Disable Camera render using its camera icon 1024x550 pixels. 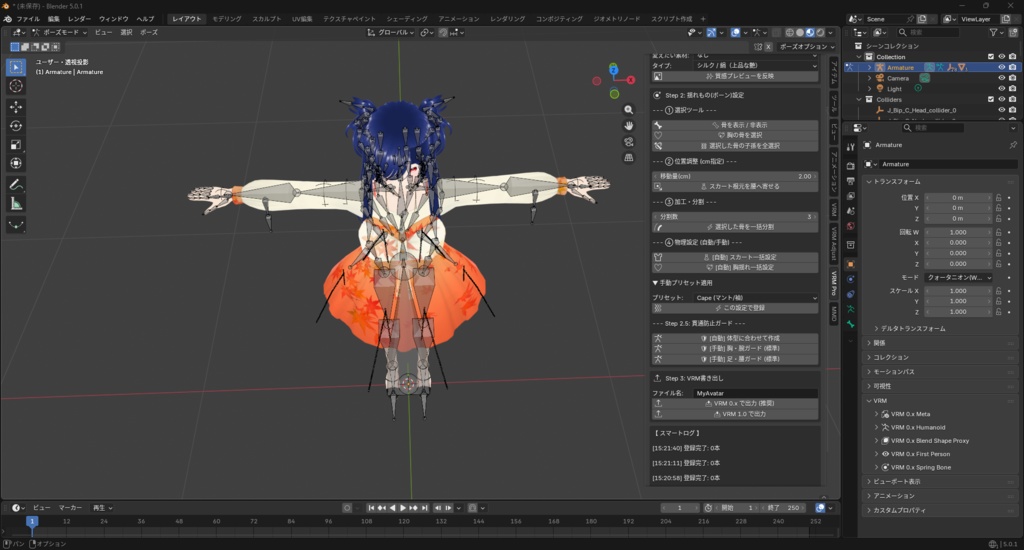point(1012,78)
